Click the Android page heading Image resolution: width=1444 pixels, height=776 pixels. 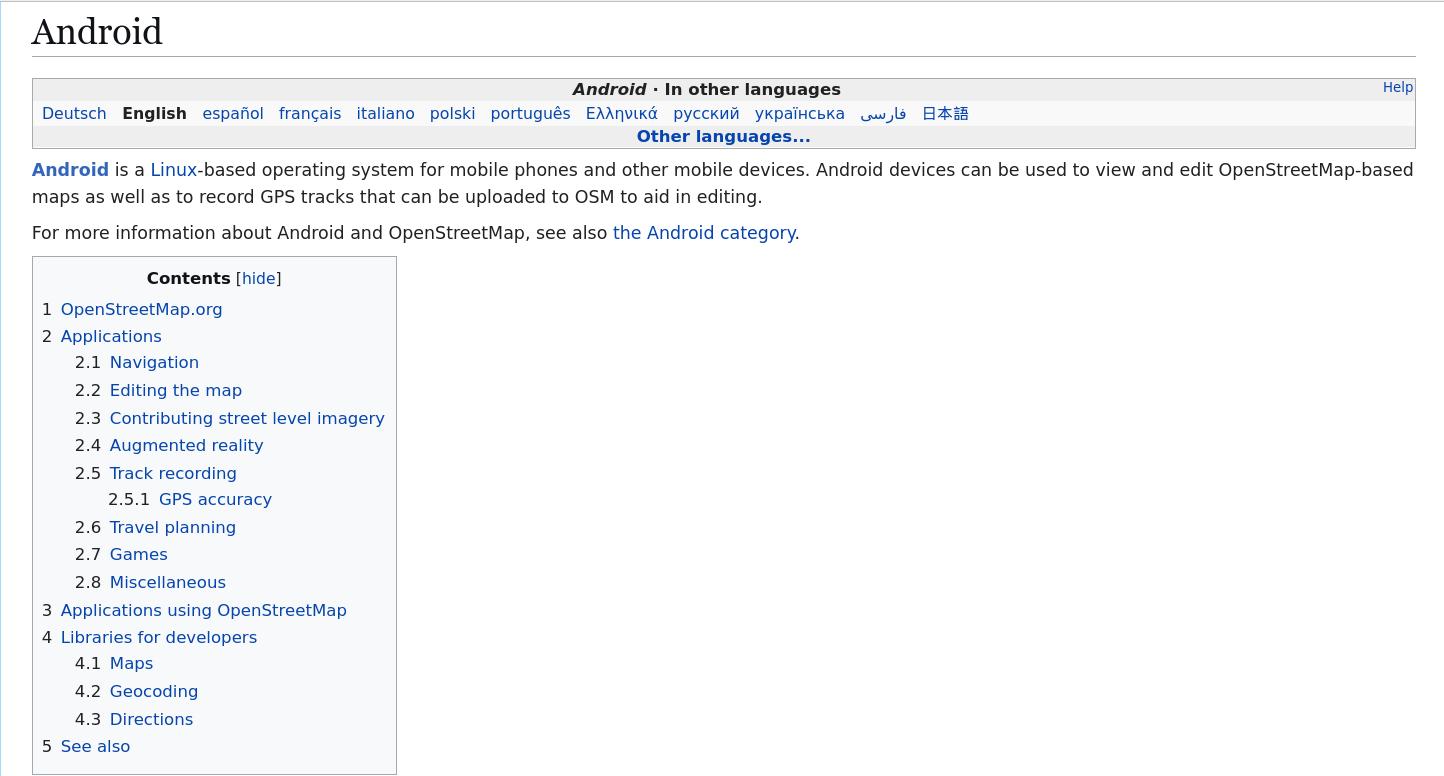pyautogui.click(x=97, y=32)
